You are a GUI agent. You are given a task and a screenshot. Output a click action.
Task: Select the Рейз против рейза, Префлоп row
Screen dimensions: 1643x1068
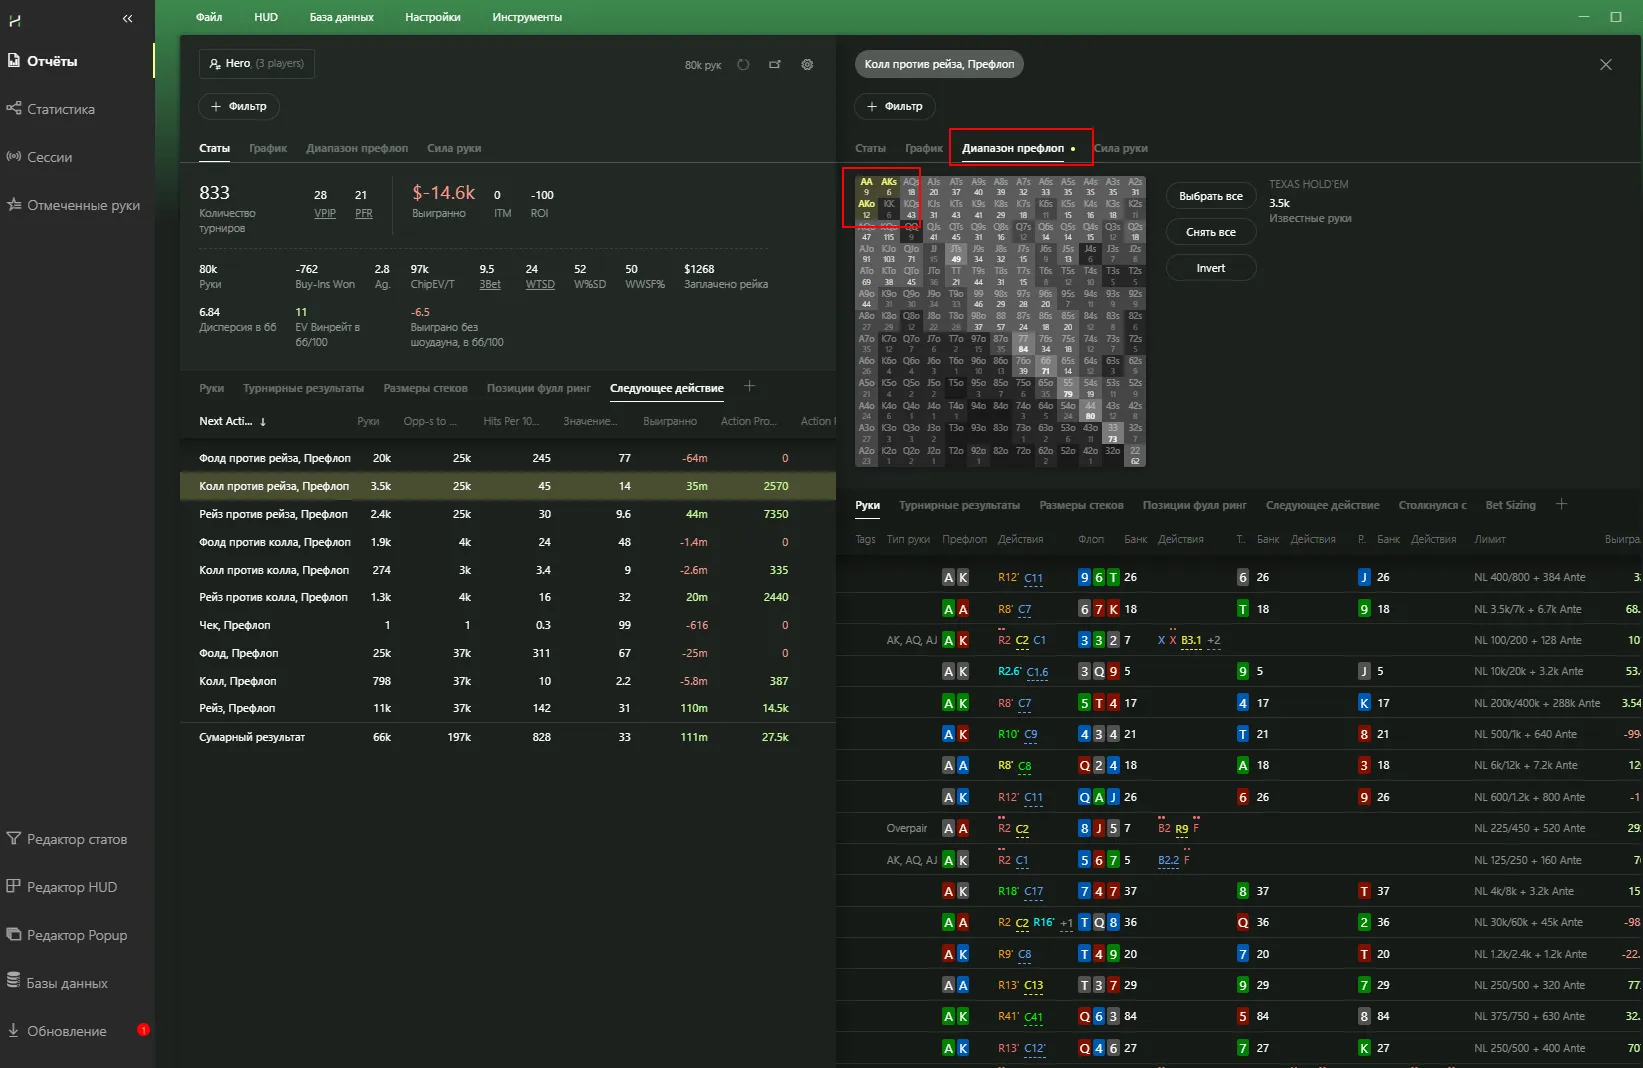[x=273, y=514]
